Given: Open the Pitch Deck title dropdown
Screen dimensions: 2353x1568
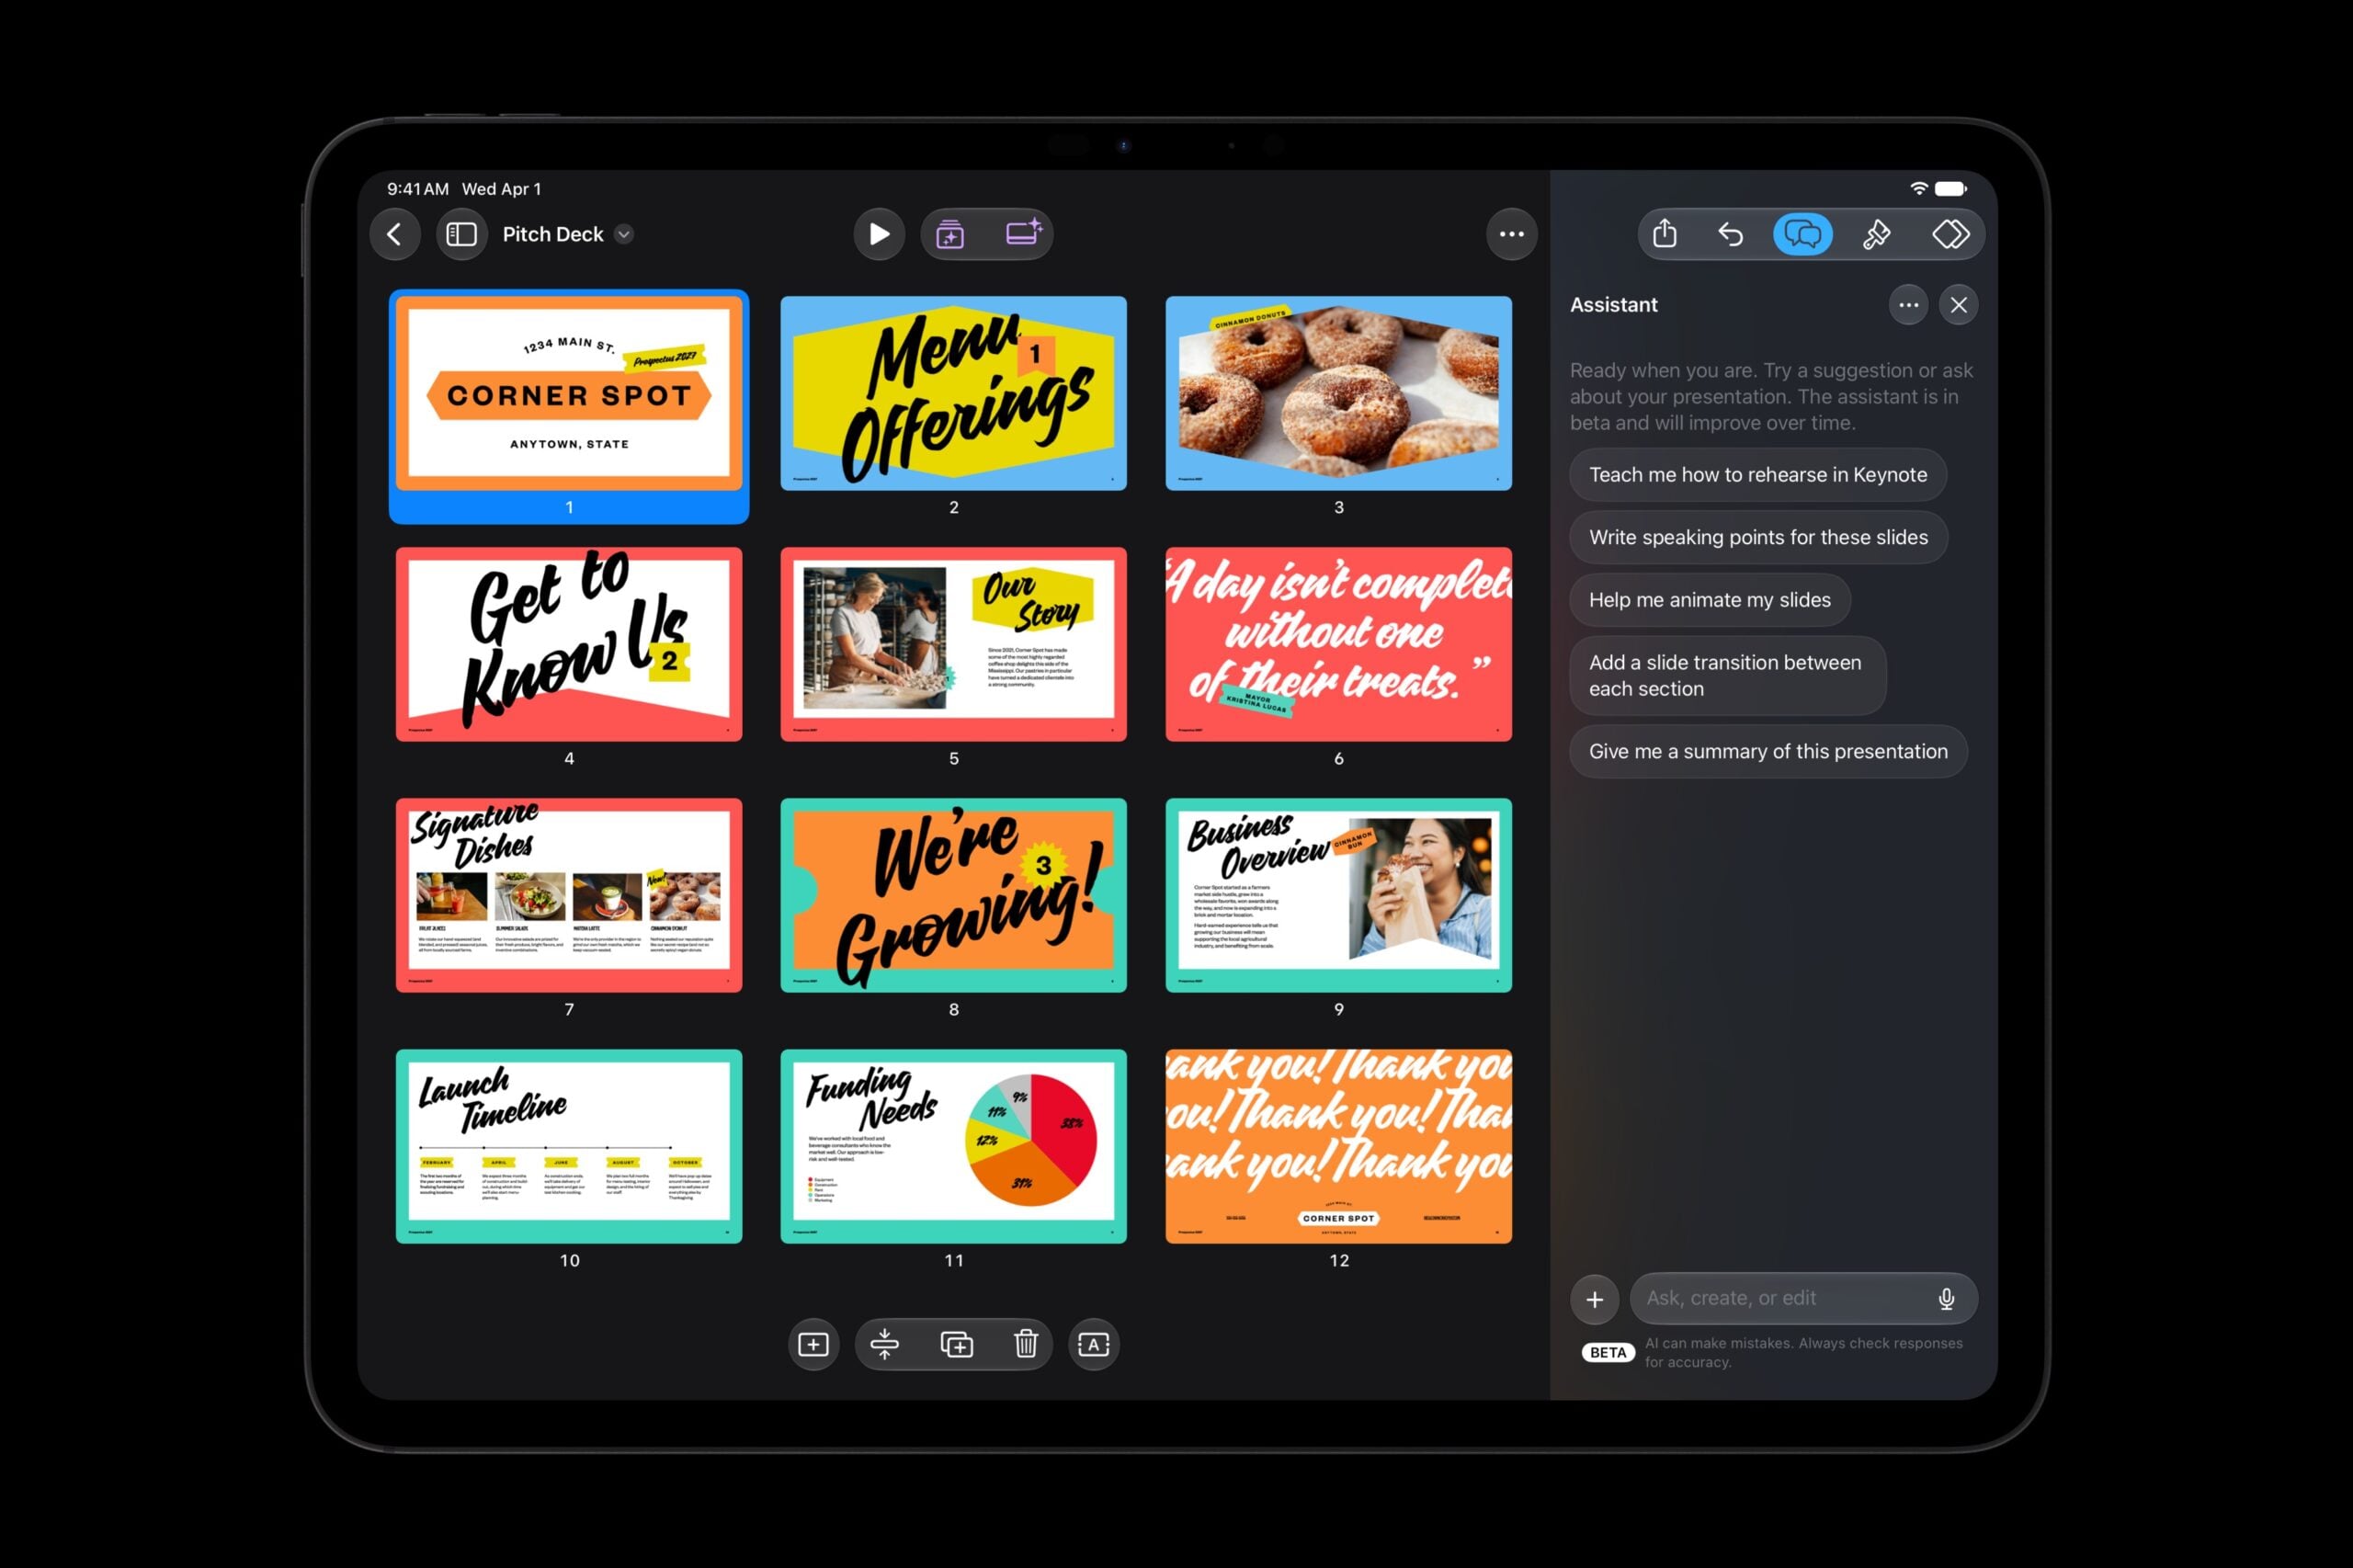Looking at the screenshot, I should click(x=624, y=234).
